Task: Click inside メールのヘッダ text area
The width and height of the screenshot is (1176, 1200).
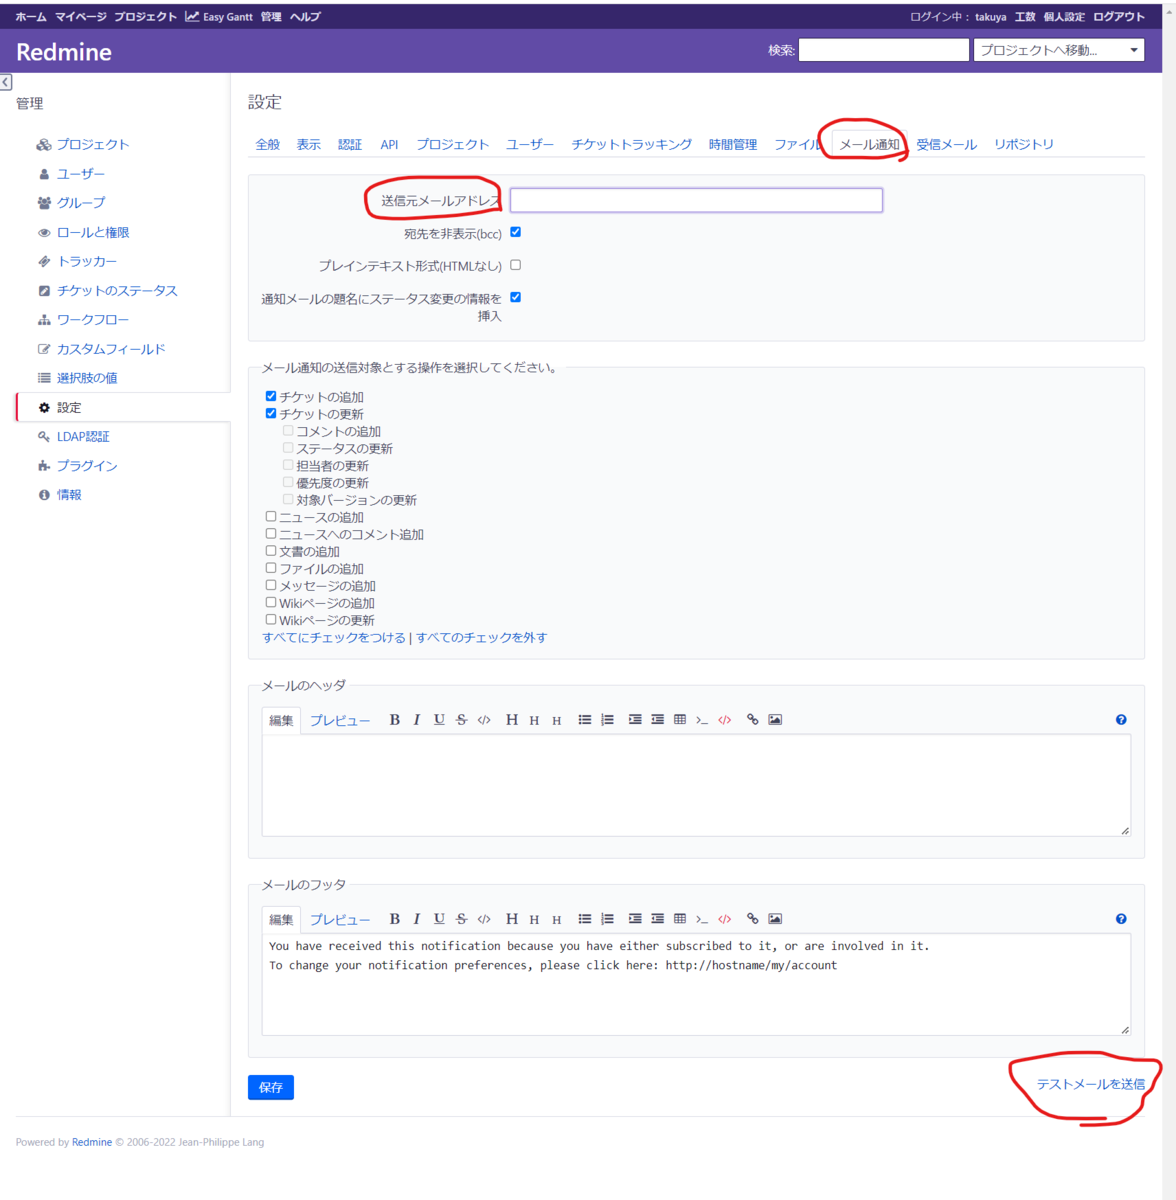Action: (696, 785)
